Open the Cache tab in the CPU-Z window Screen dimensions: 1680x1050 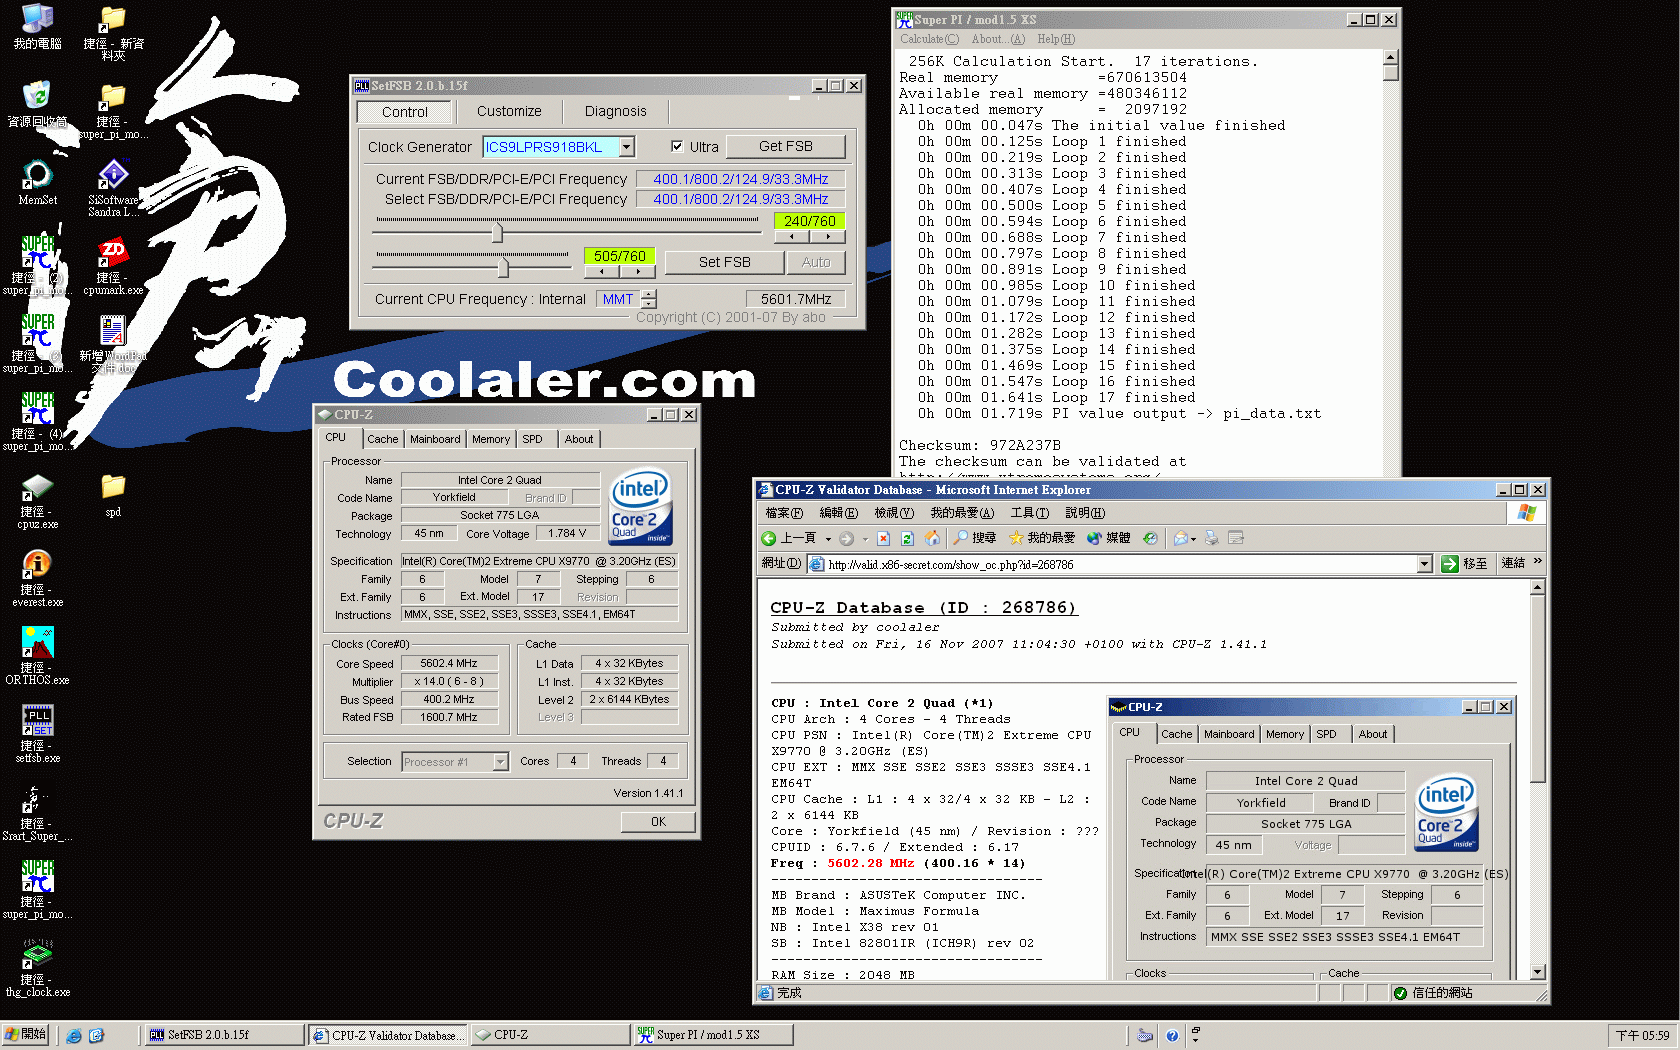[x=382, y=439]
